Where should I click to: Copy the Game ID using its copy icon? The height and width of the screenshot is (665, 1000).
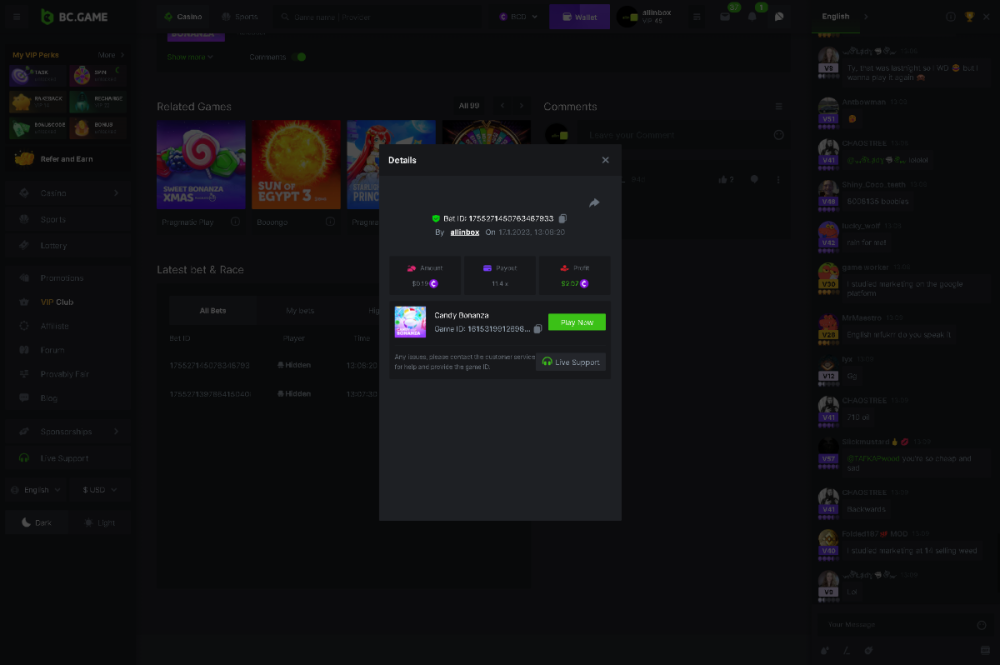[x=538, y=328]
